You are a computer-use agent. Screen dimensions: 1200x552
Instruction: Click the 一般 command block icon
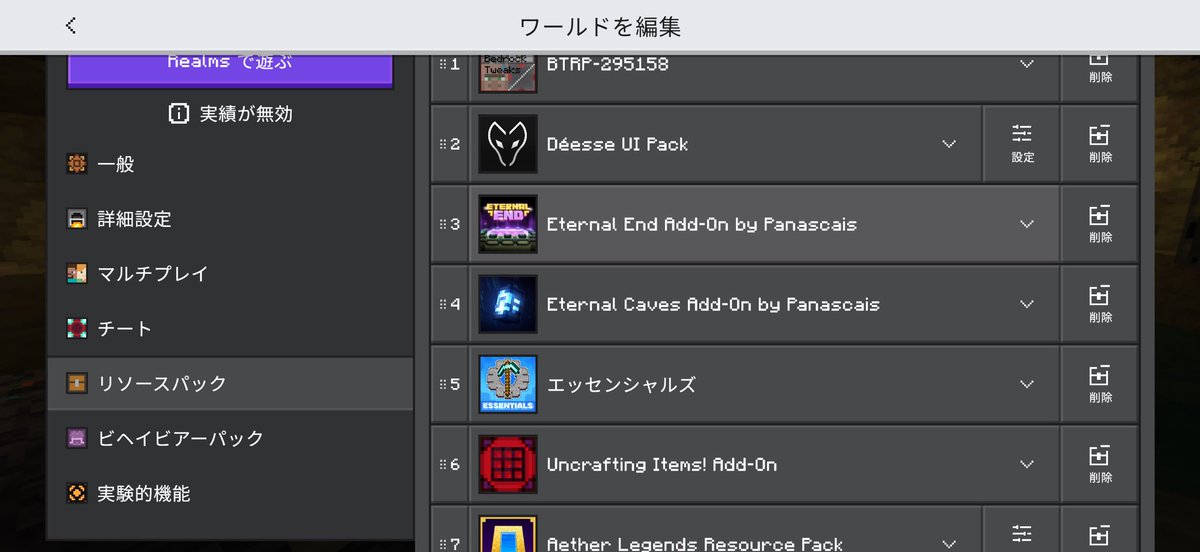pos(77,164)
